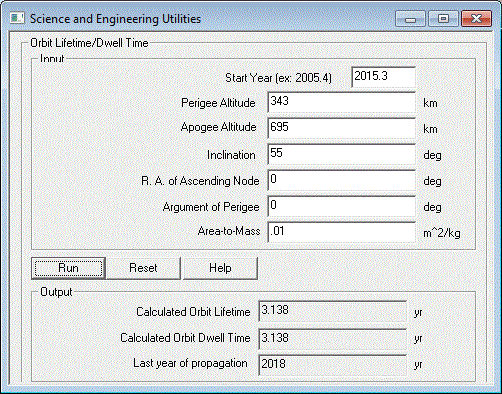Click the Output group label
Viewport: 502px width, 394px height.
tap(56, 292)
